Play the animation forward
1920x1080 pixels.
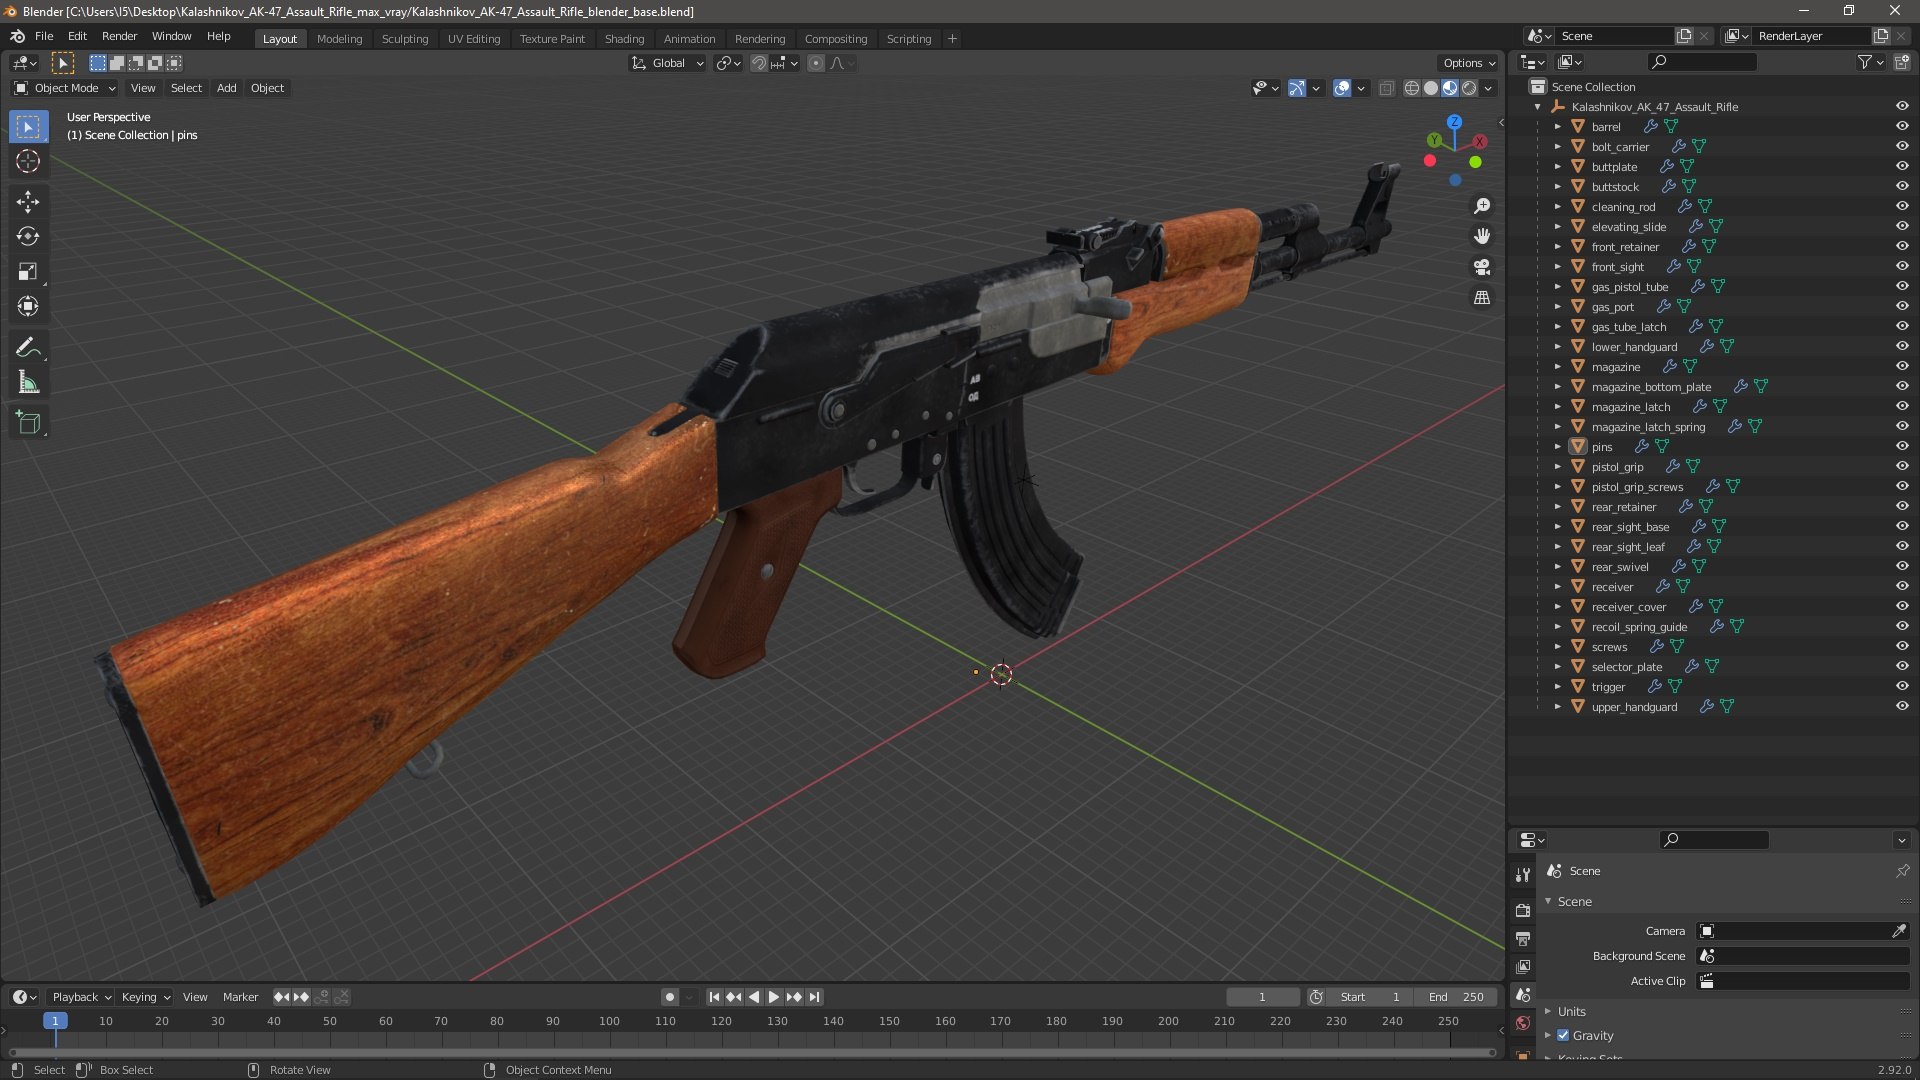click(x=773, y=997)
